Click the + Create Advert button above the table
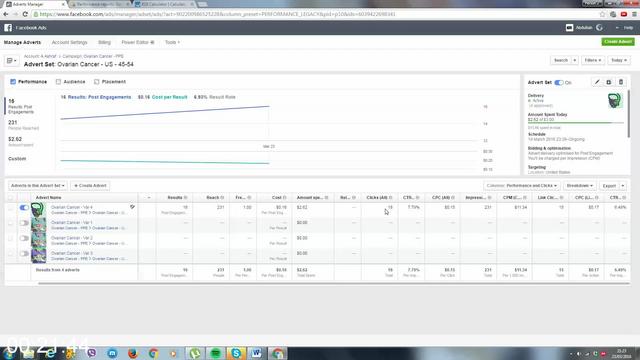Screen dimensions: 640x360 pos(90,186)
